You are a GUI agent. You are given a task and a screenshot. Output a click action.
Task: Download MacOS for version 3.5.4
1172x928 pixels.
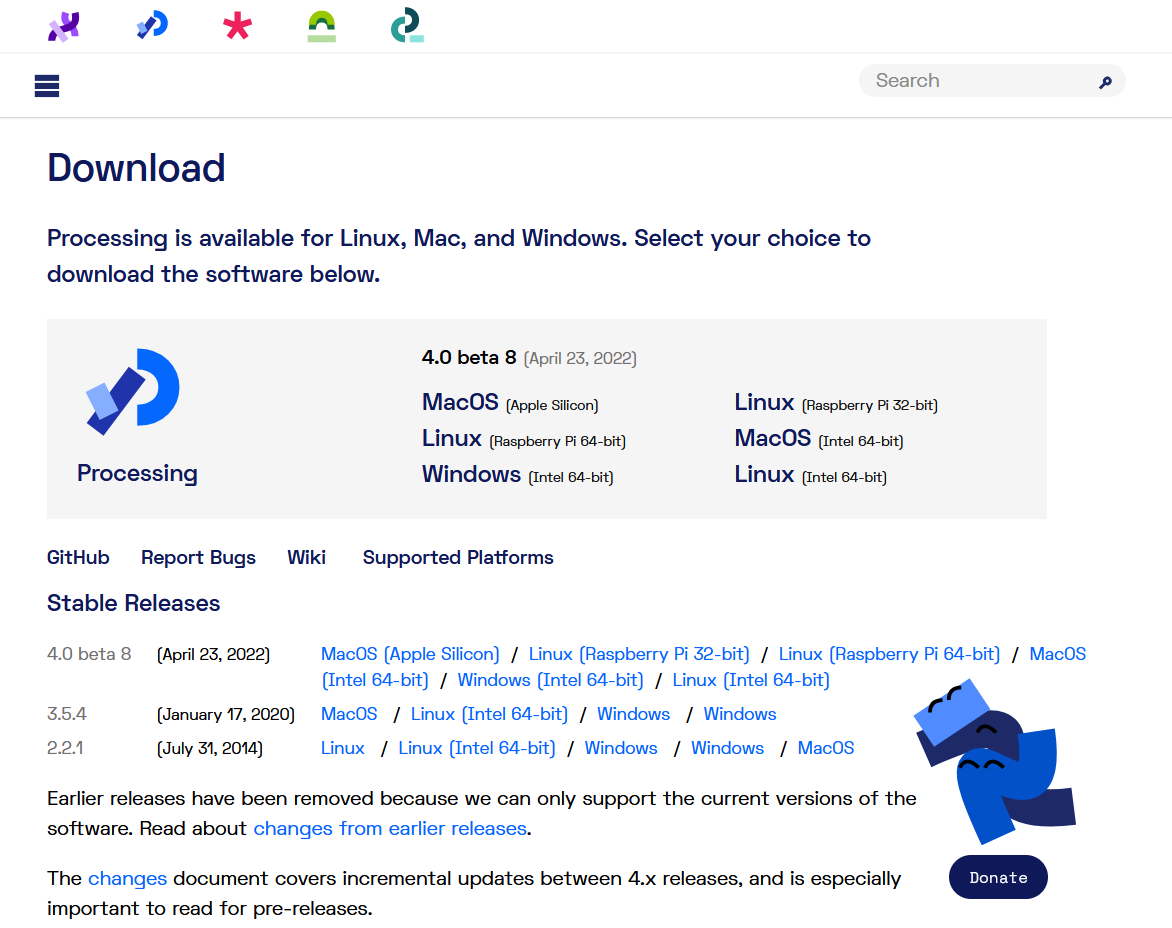pyautogui.click(x=349, y=714)
